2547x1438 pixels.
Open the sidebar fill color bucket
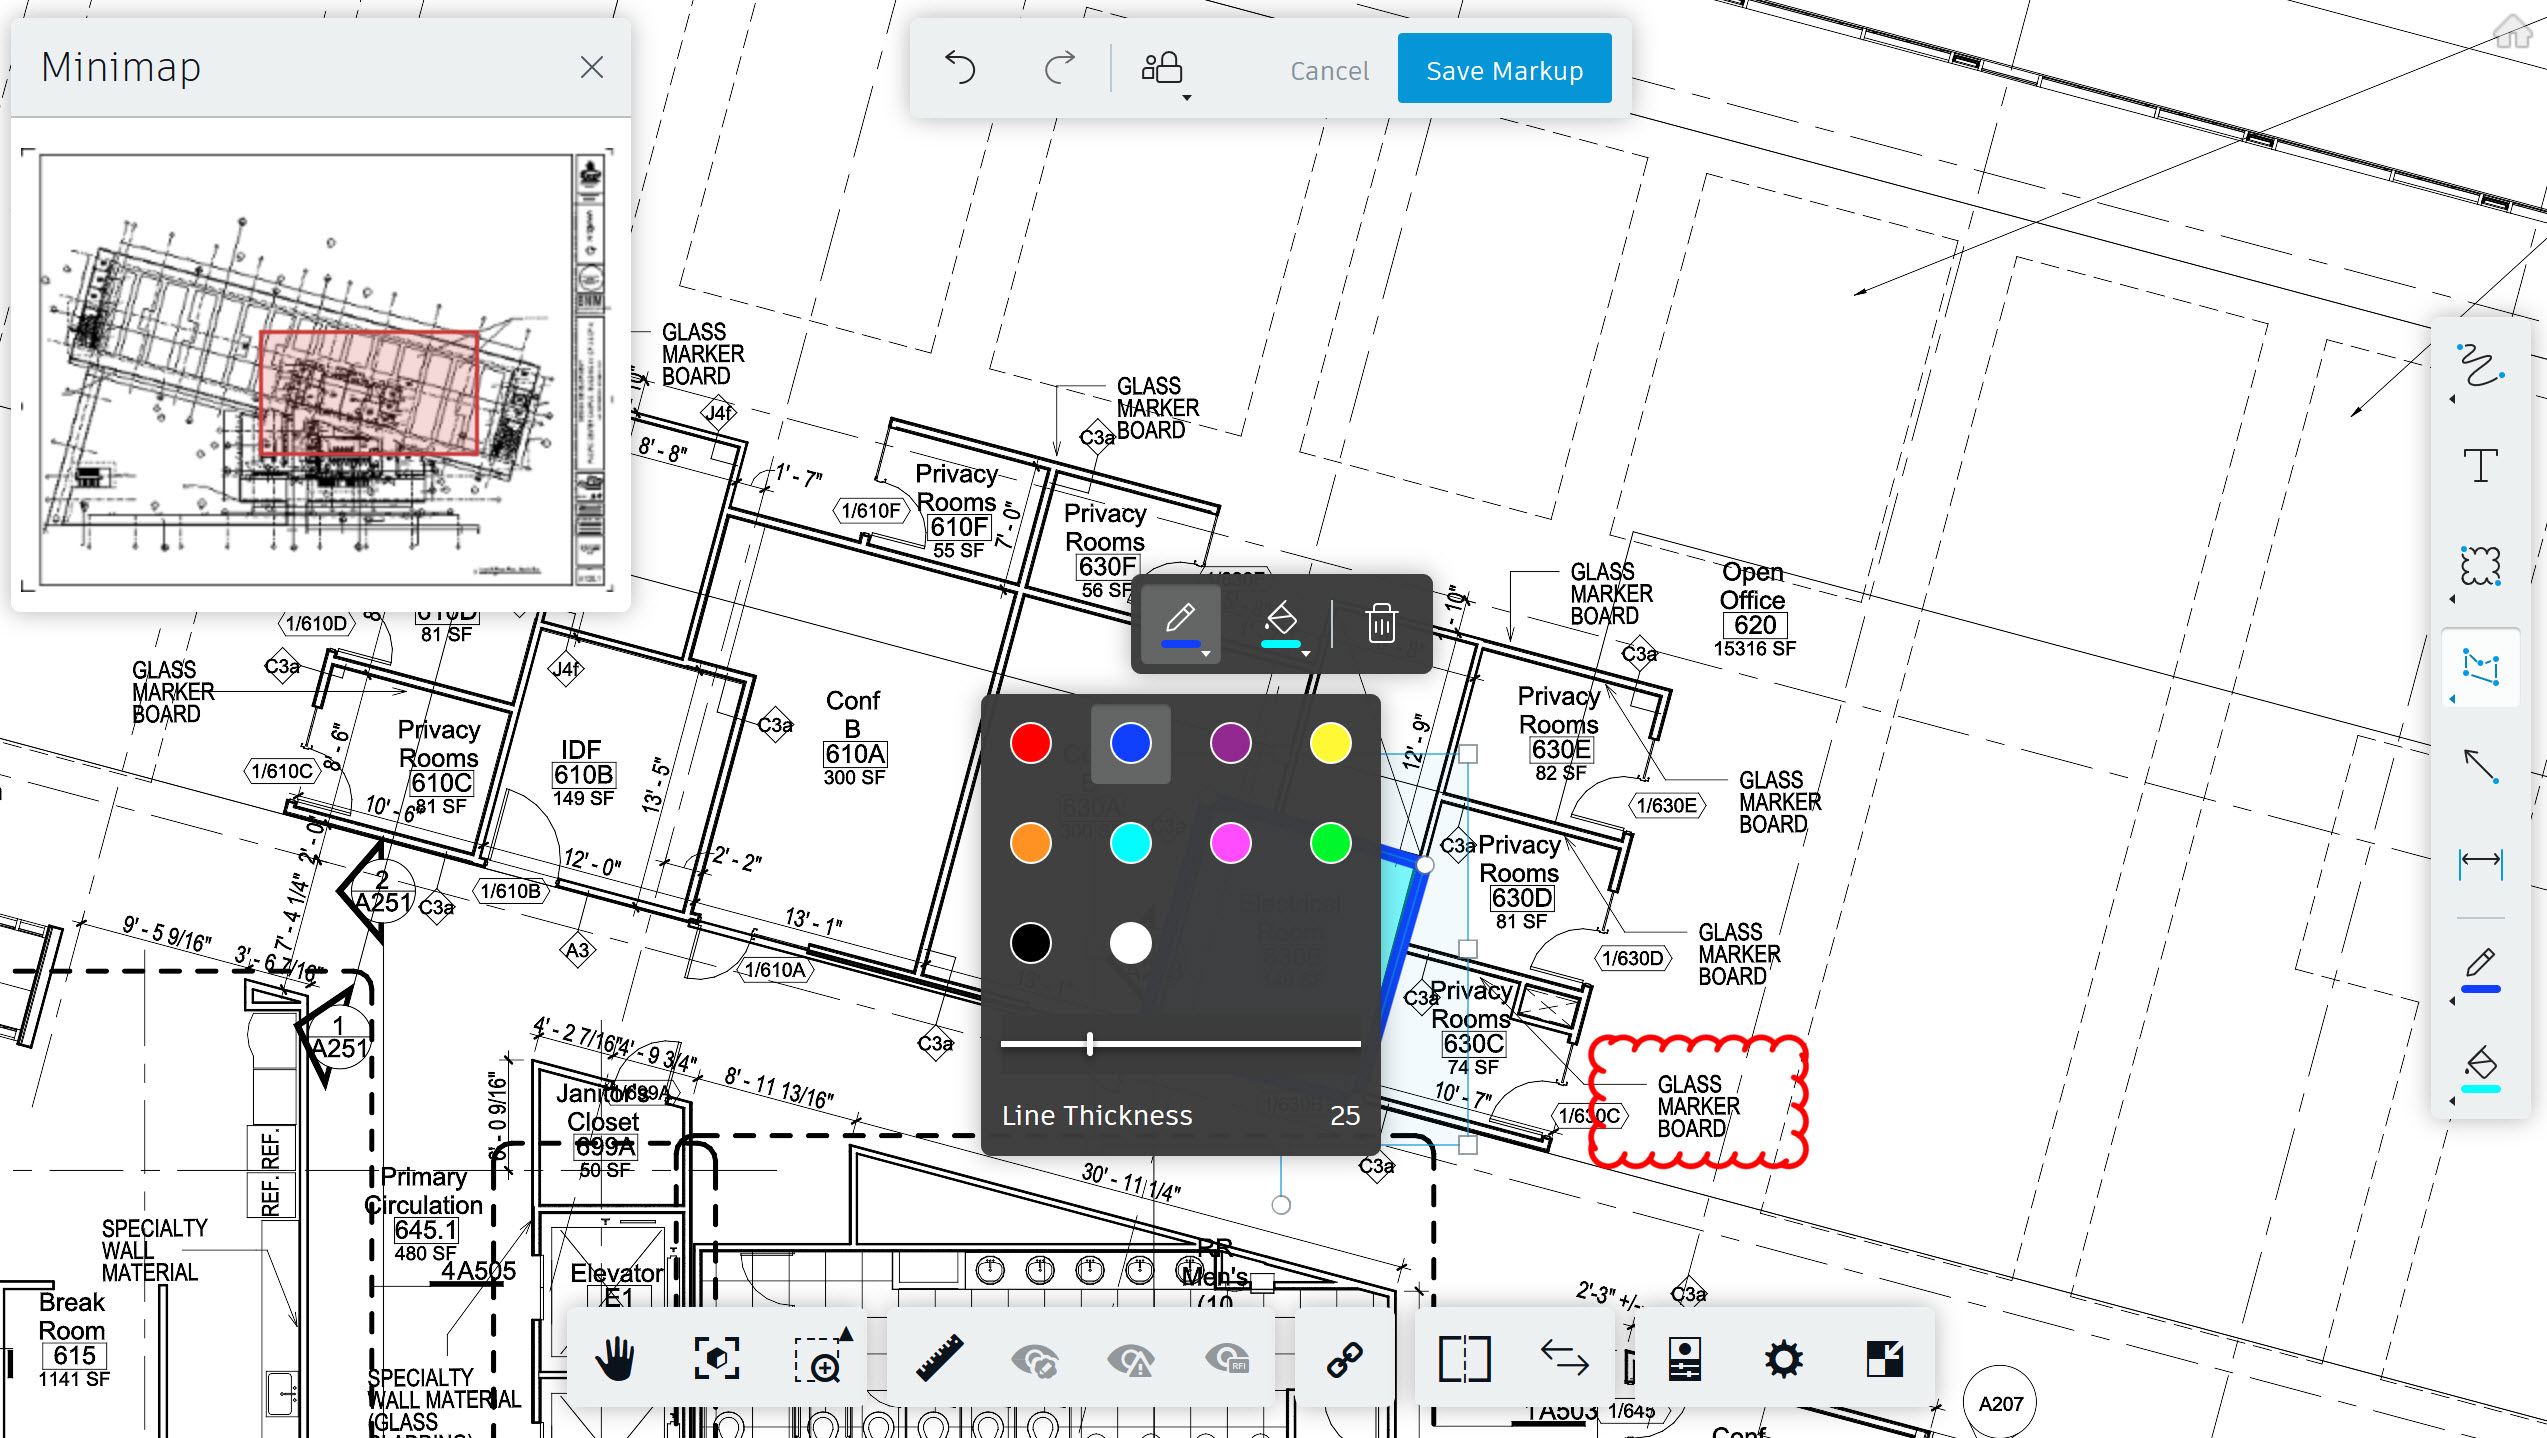click(2480, 1070)
